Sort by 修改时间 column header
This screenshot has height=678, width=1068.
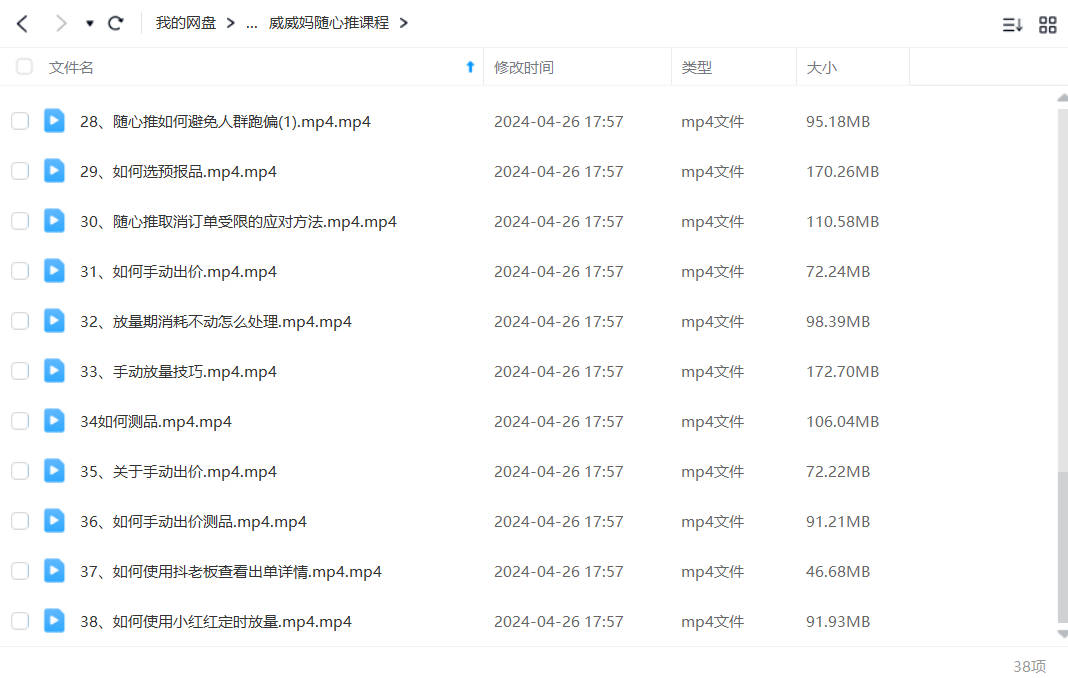point(524,67)
